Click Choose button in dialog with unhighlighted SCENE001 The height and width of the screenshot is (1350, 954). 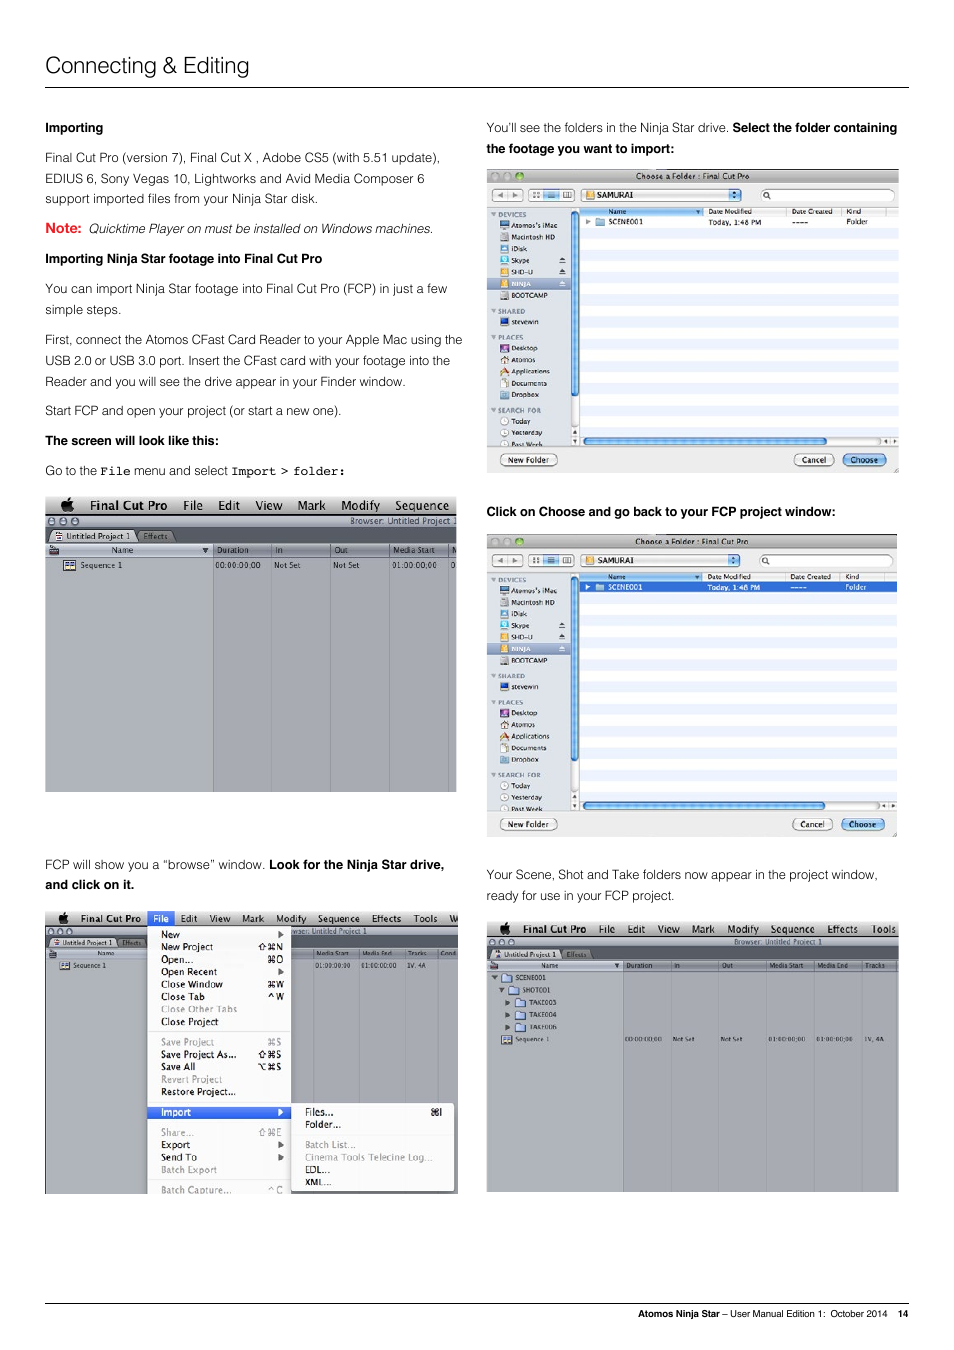pos(864,460)
